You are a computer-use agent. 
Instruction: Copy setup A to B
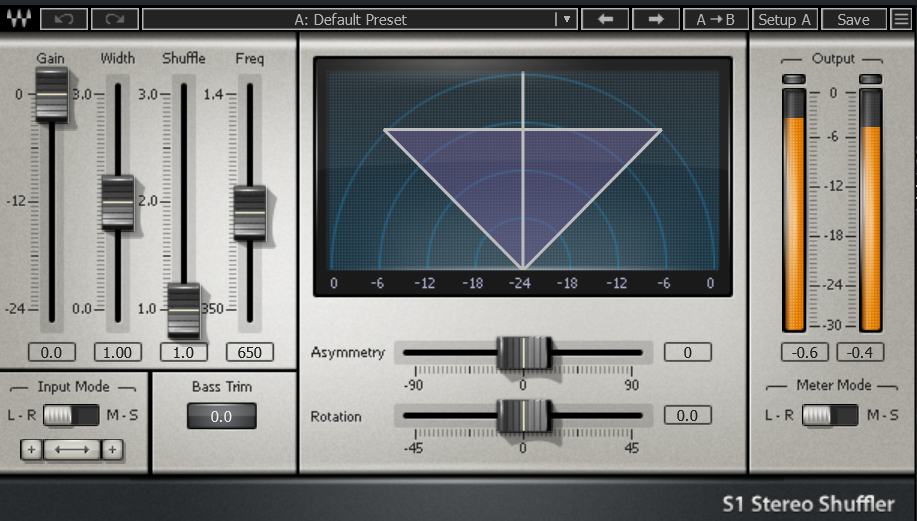click(716, 19)
